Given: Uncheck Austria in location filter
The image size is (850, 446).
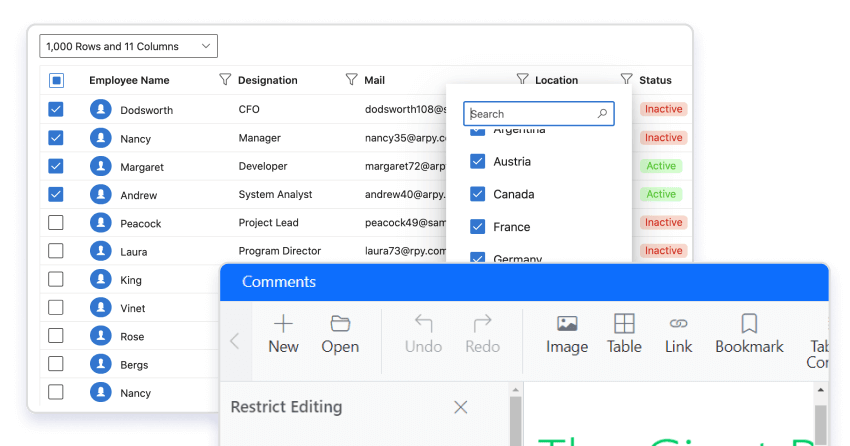Looking at the screenshot, I should pyautogui.click(x=477, y=161).
